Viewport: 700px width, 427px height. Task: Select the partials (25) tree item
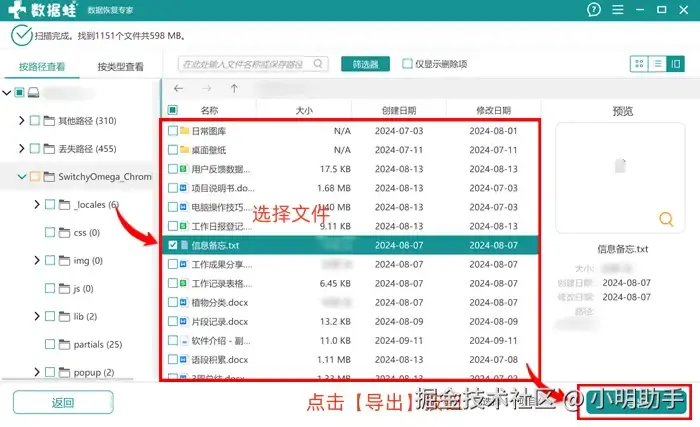click(x=98, y=344)
